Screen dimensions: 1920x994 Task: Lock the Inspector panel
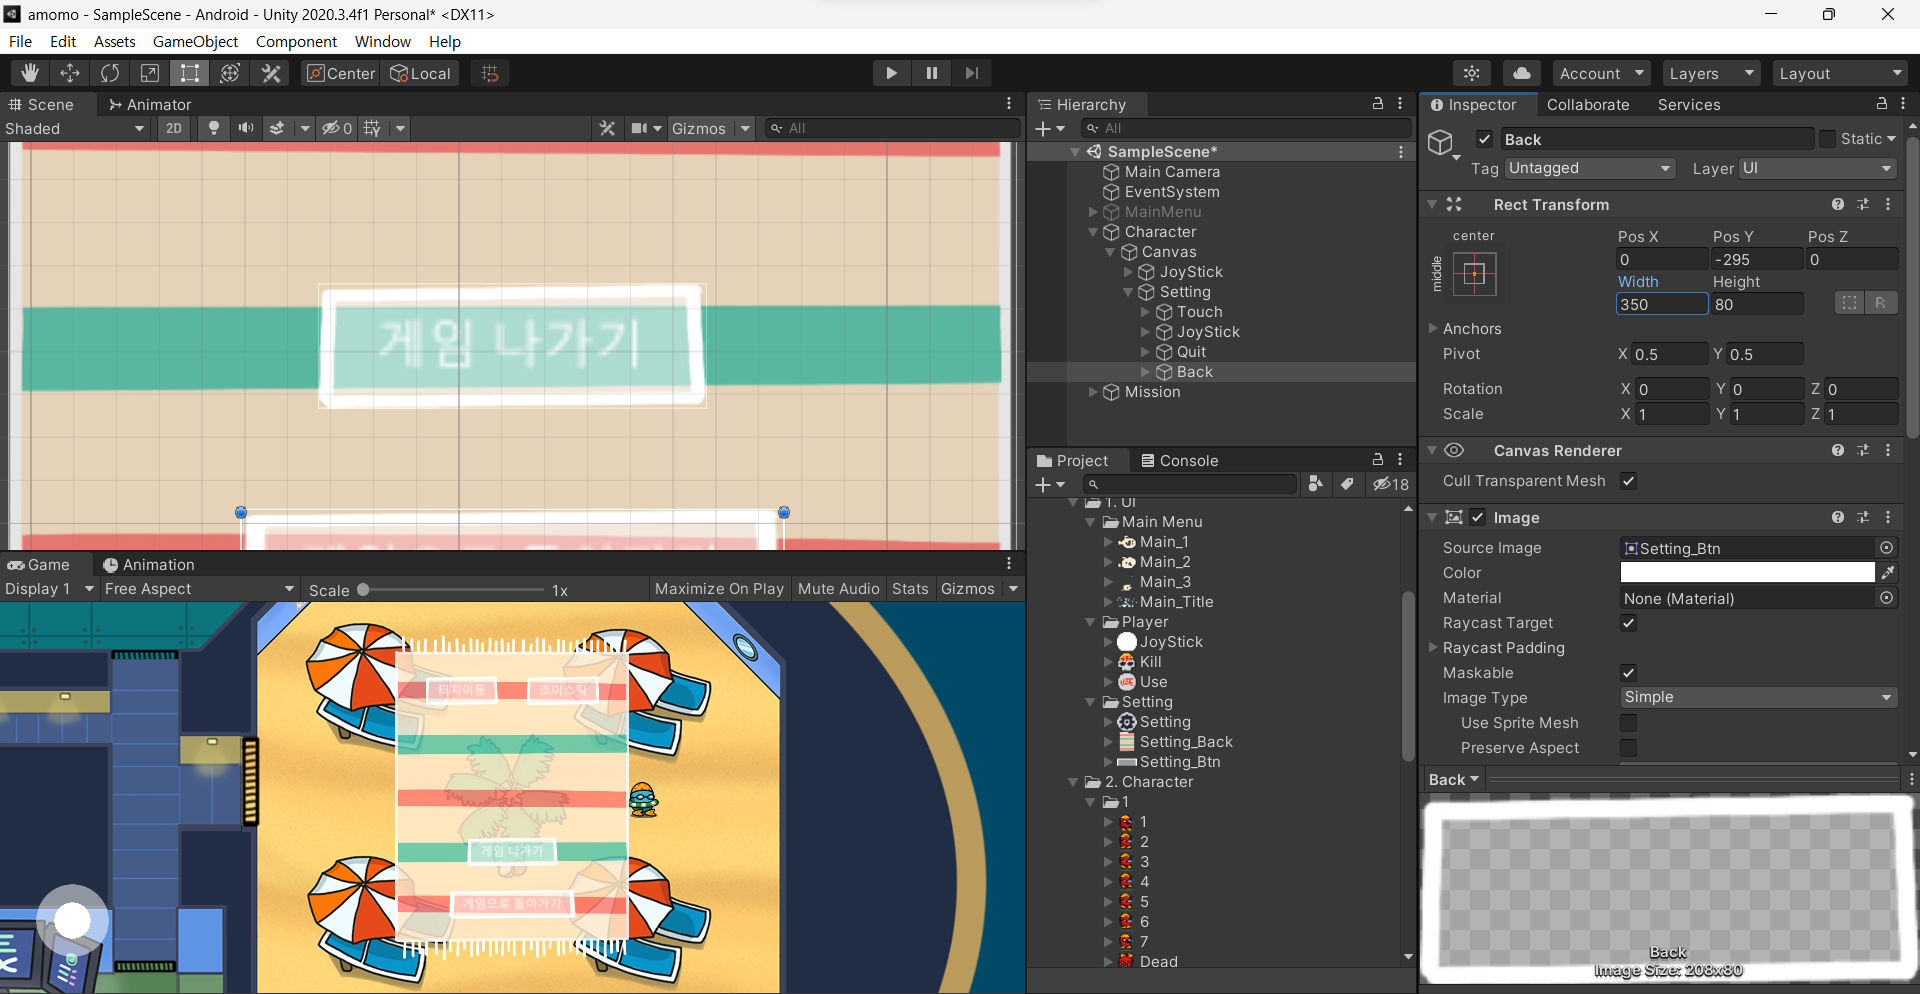pos(1881,104)
